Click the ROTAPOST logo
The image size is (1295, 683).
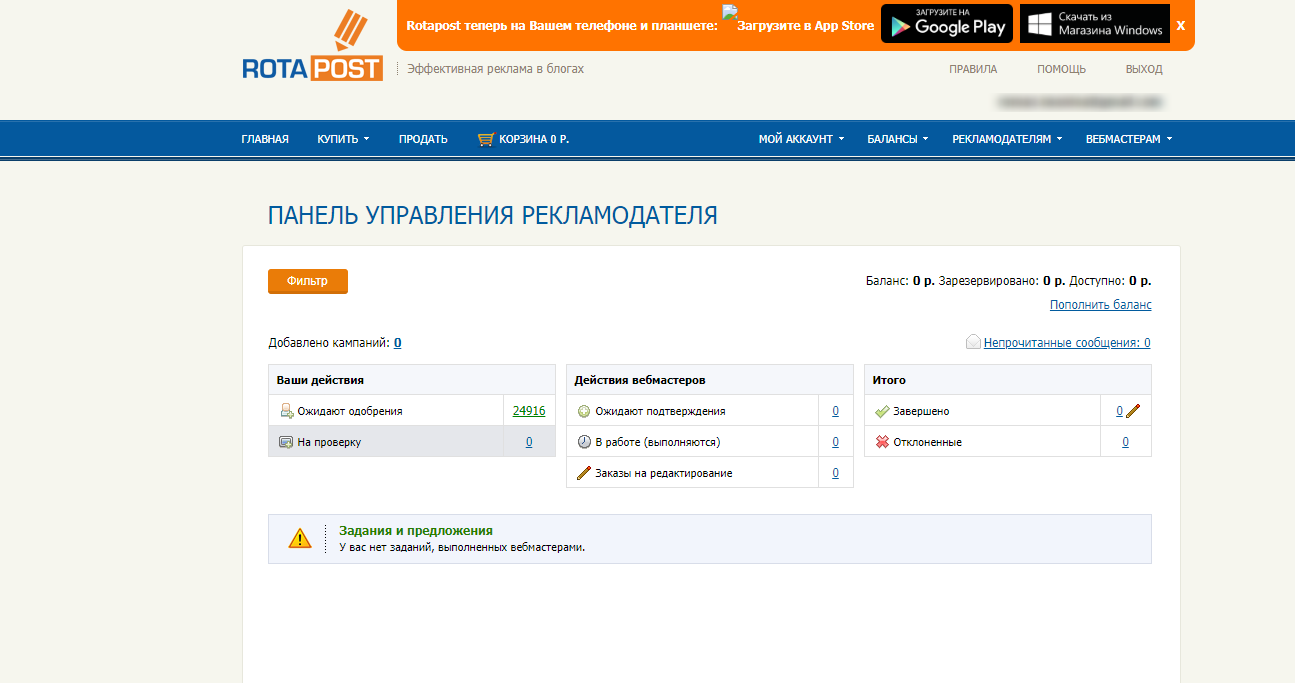pyautogui.click(x=312, y=44)
